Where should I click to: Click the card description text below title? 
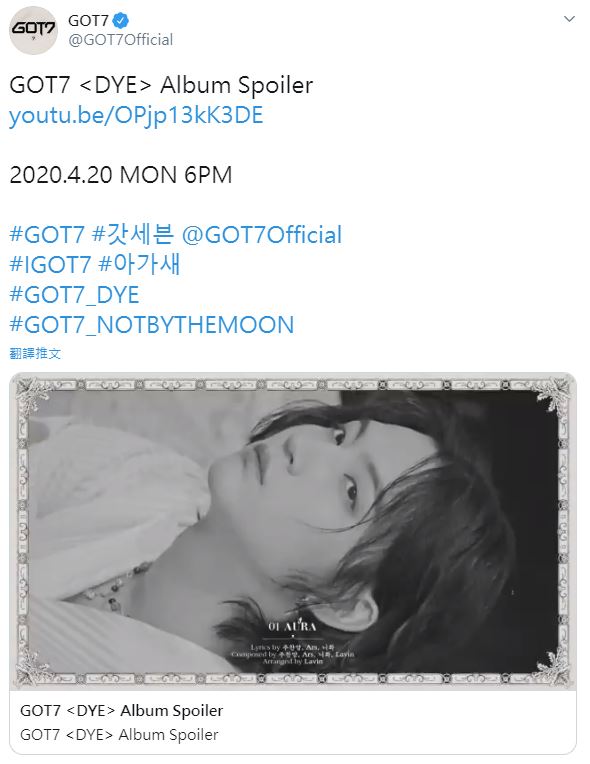tap(119, 735)
